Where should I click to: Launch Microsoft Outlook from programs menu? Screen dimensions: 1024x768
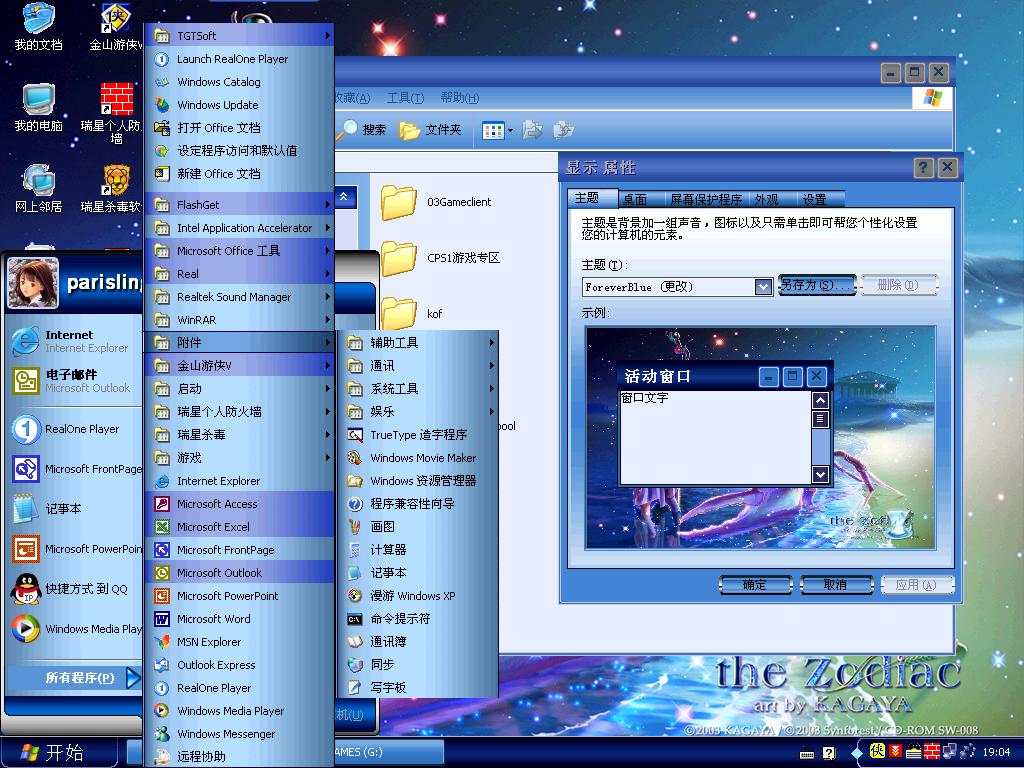click(239, 573)
